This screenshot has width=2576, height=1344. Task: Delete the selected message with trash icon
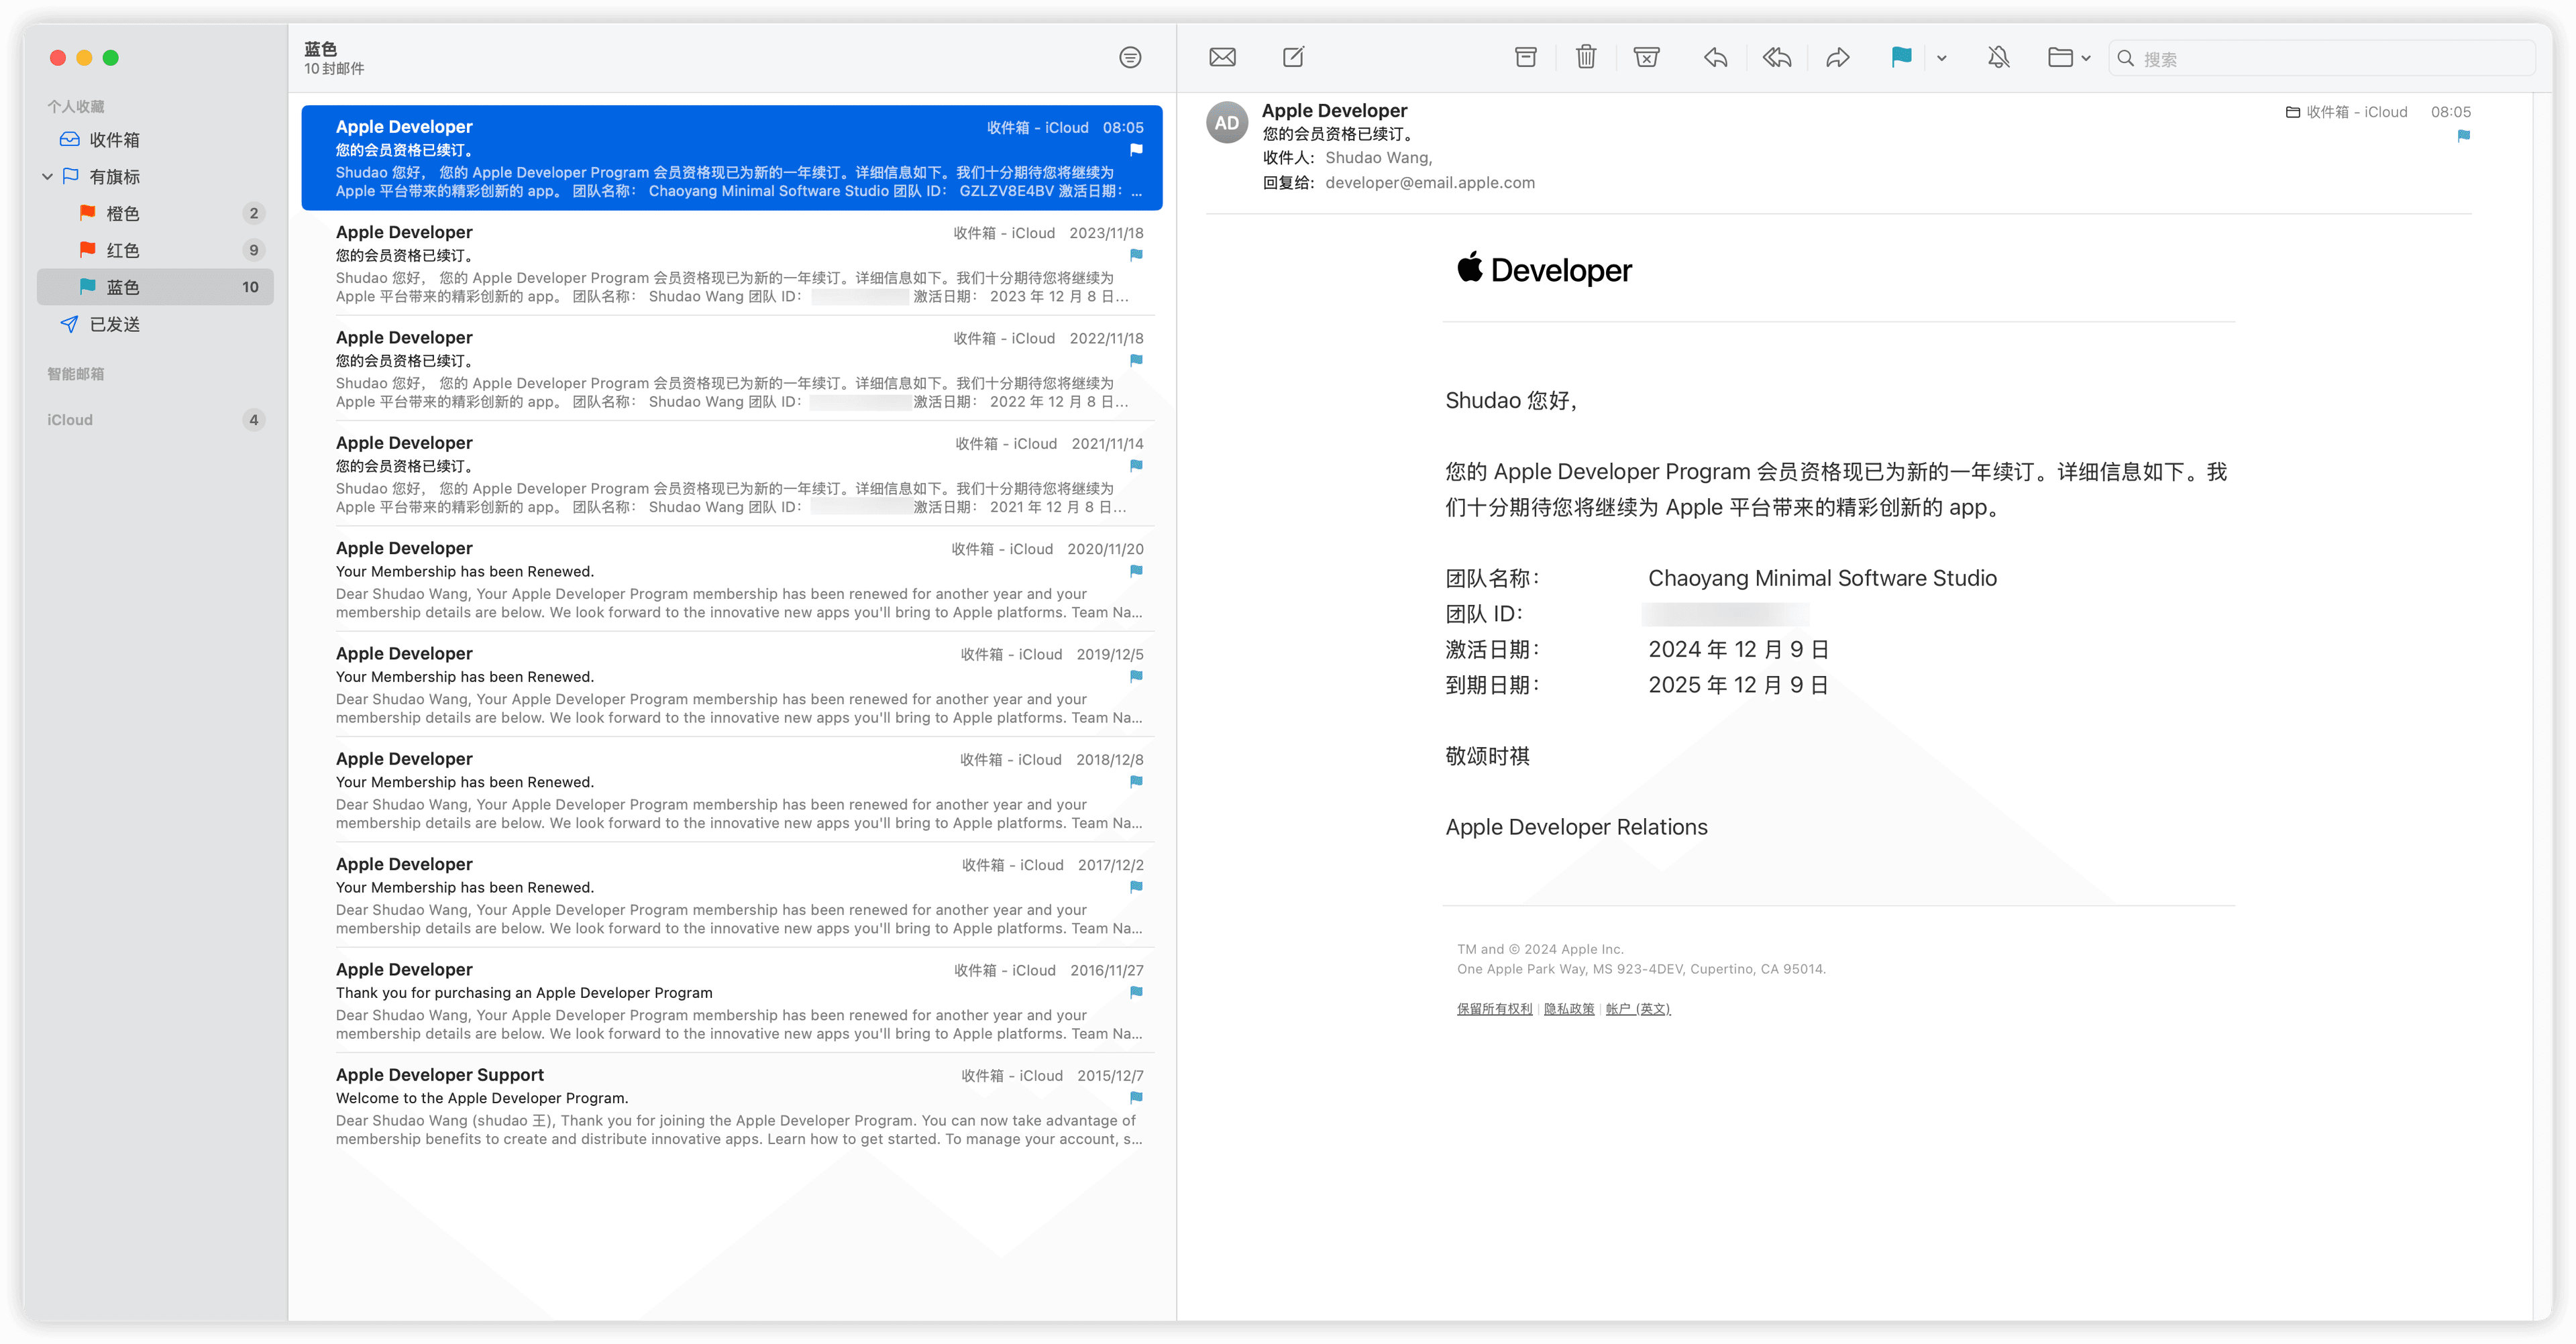coord(1586,57)
